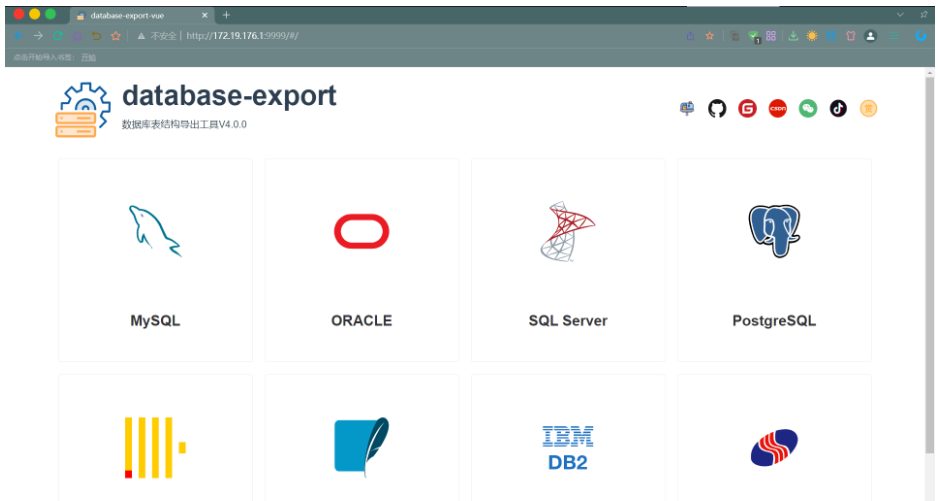The height and width of the screenshot is (501, 938).
Task: Click the yellow bars ClickHouse logo
Action: (x=154, y=447)
